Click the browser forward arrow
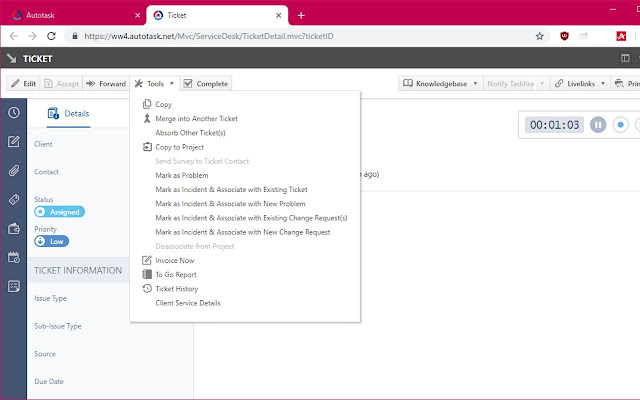 tap(32, 36)
